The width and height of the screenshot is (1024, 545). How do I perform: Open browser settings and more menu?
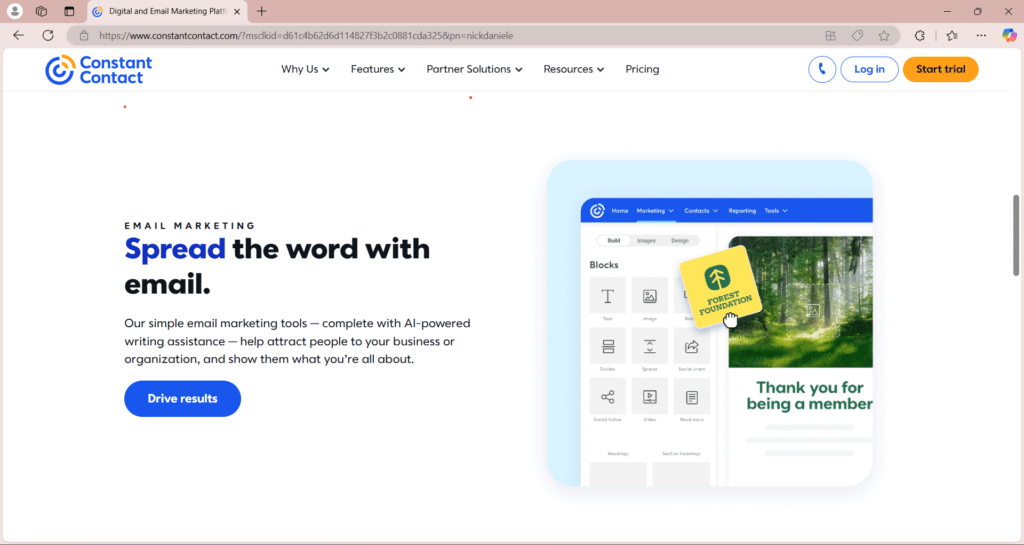pos(981,36)
